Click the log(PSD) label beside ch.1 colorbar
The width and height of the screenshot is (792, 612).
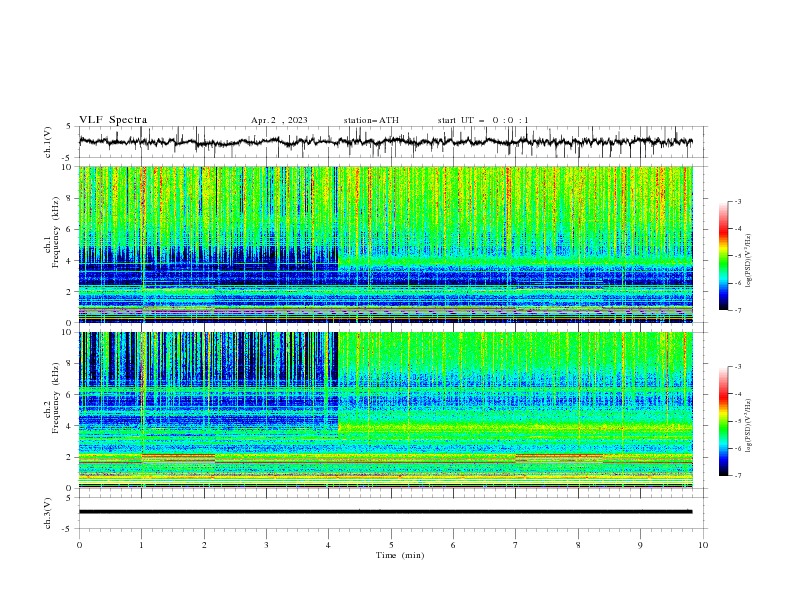(x=749, y=261)
